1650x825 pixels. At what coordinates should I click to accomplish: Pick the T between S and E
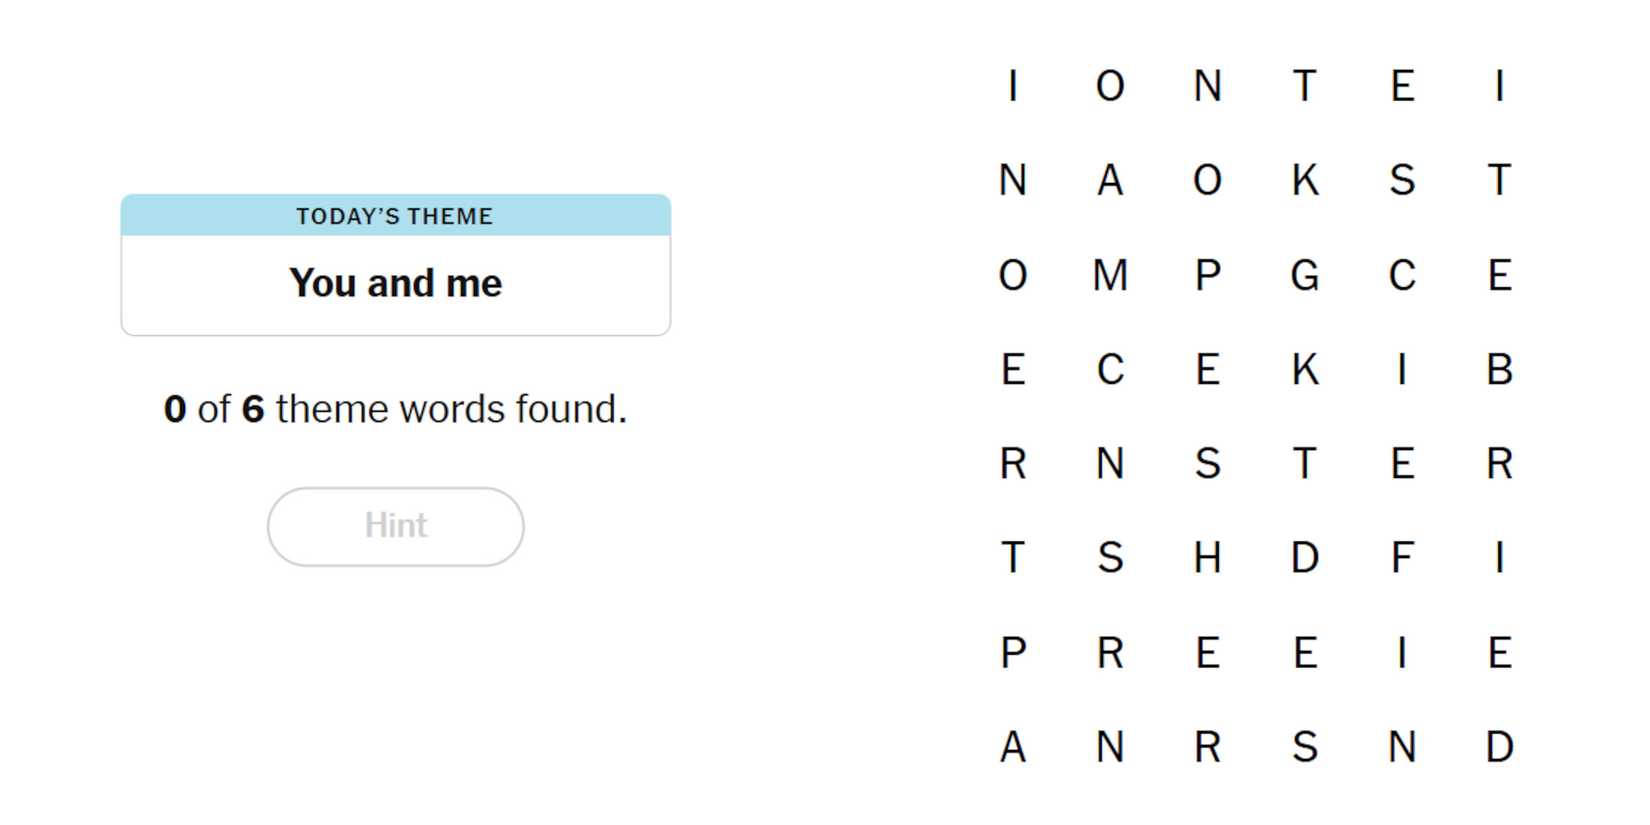tap(1304, 464)
